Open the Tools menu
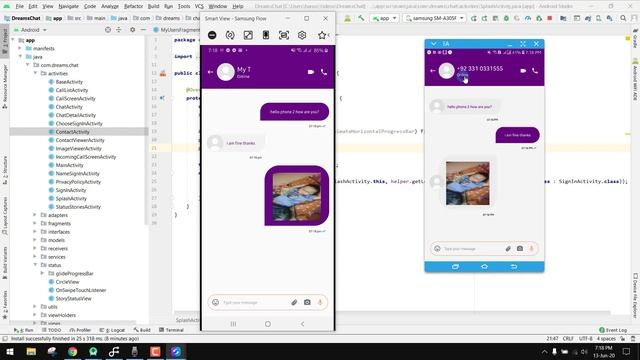Screen dimensions: 640x360 pyautogui.click(x=184, y=7)
